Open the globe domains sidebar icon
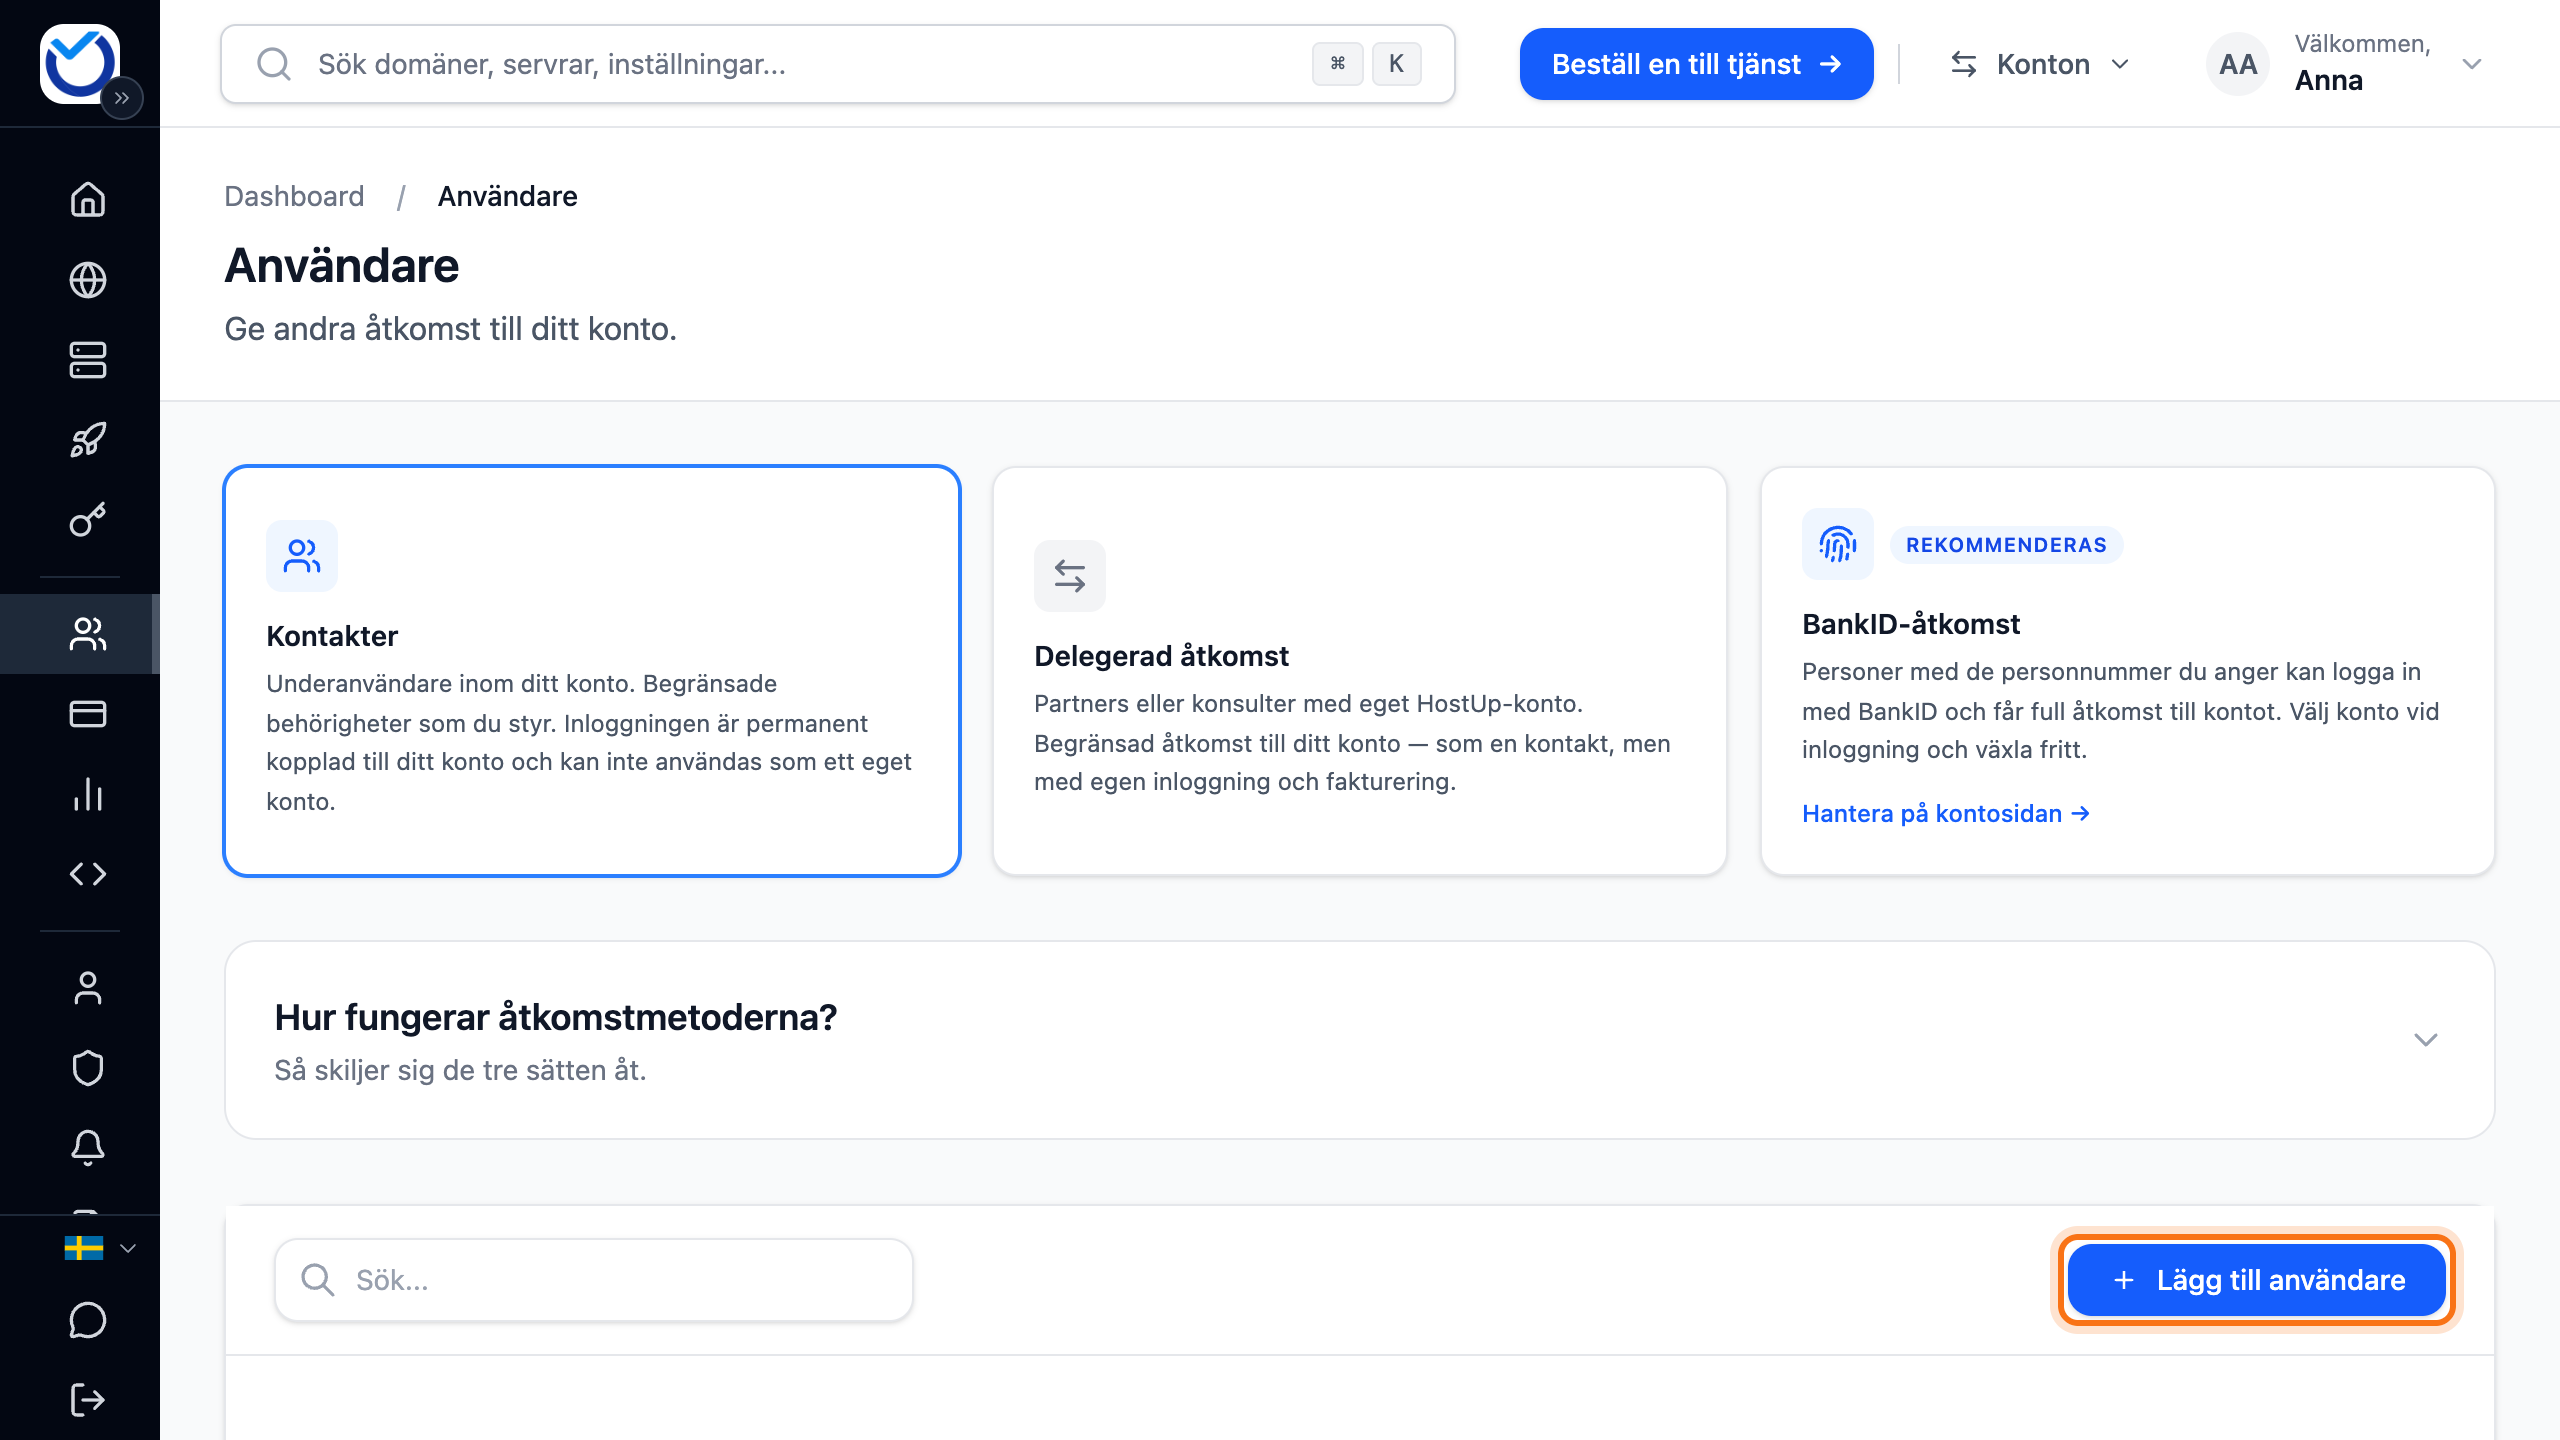This screenshot has height=1440, width=2560. tap(88, 280)
